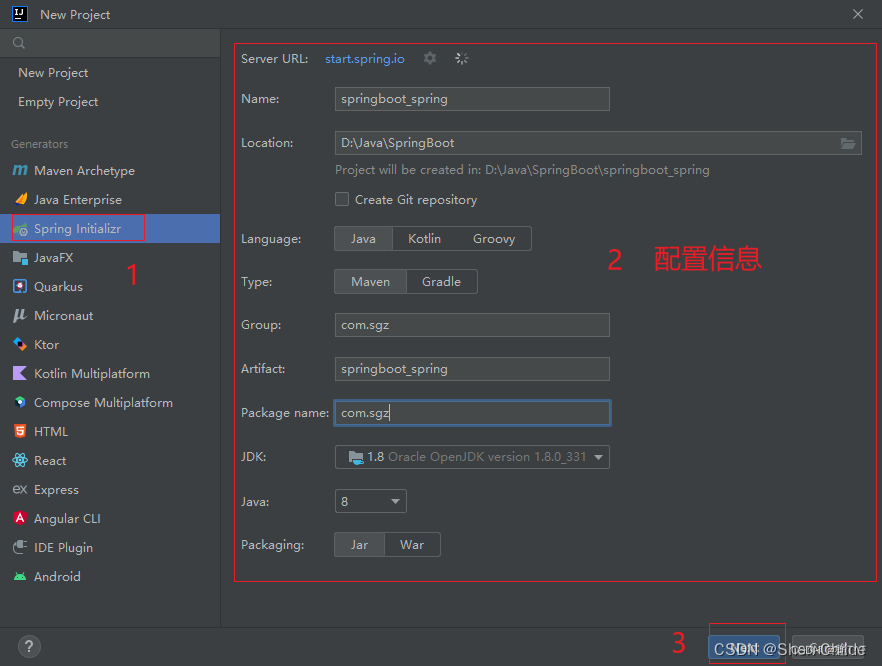
Task: Choose Kotlin Multiplatform generator
Action: point(92,374)
